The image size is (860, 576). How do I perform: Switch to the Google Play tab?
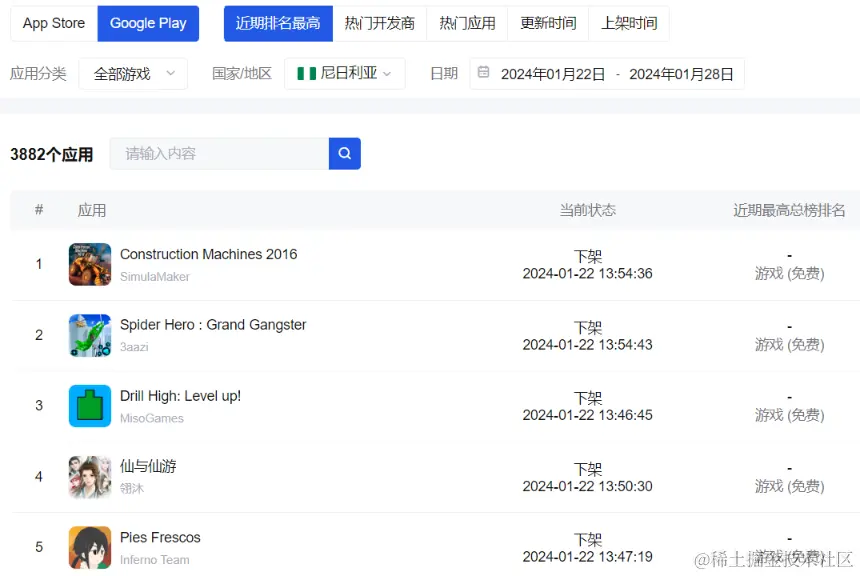(148, 24)
